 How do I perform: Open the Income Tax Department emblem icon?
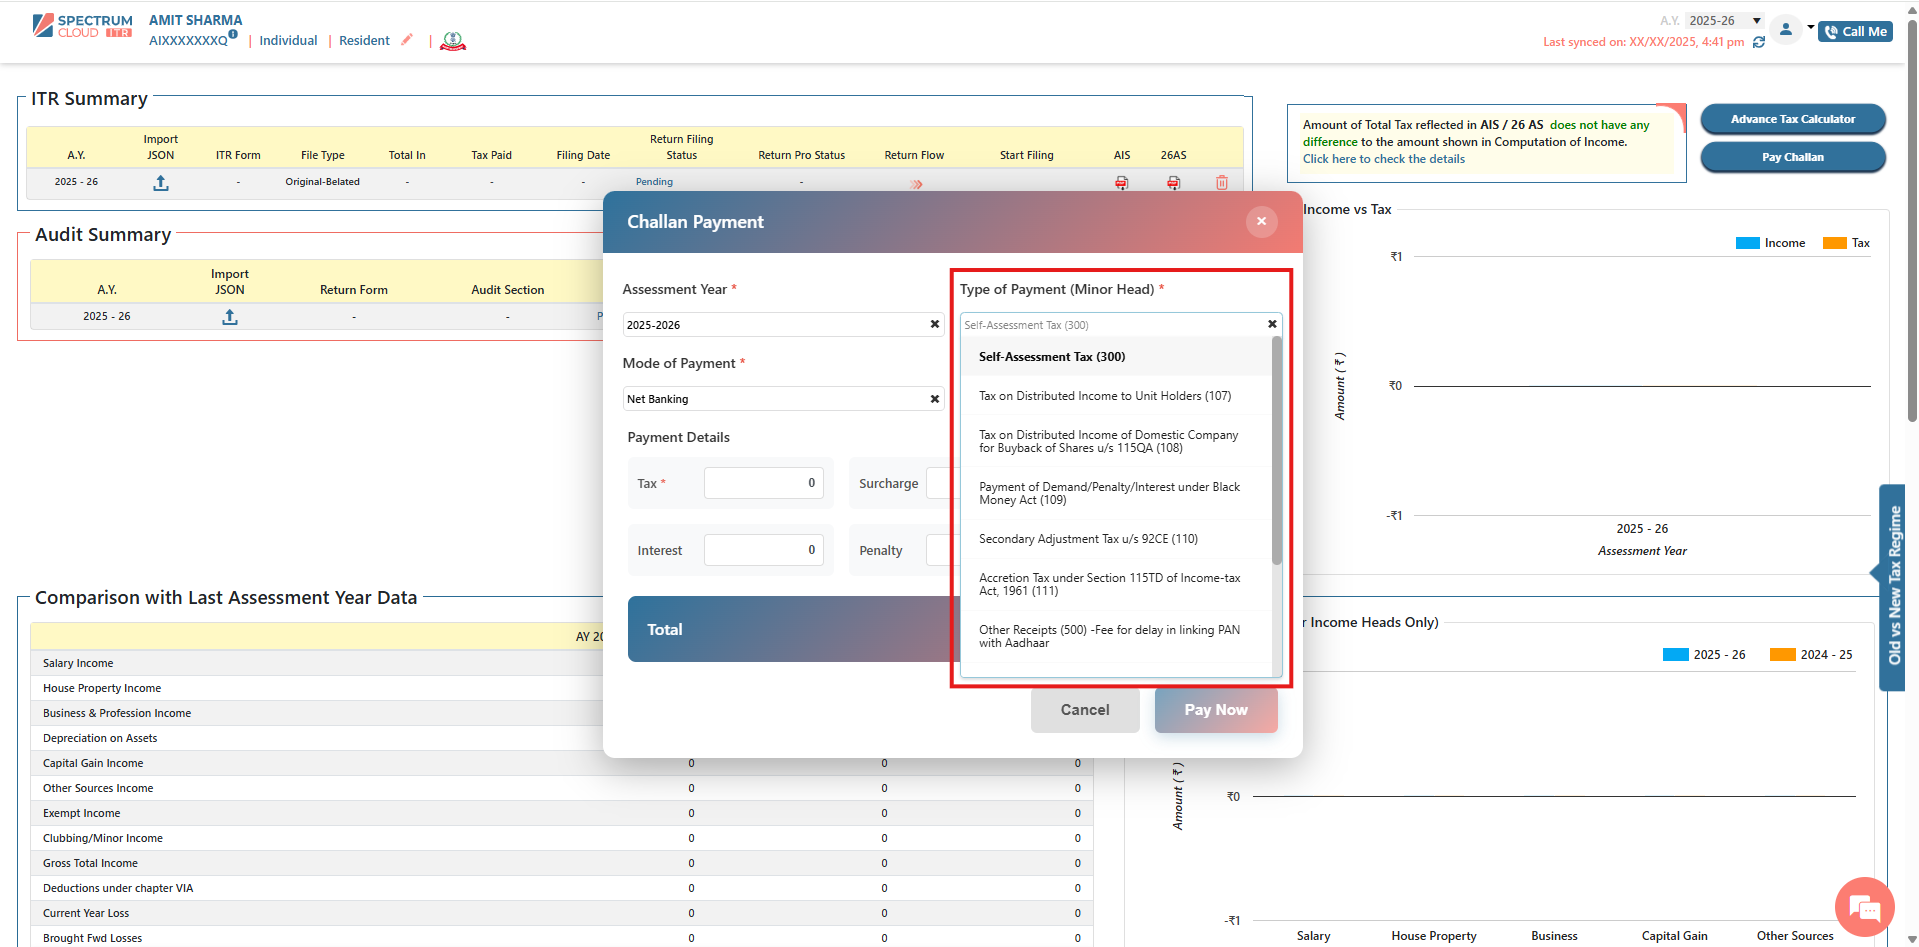pyautogui.click(x=453, y=41)
